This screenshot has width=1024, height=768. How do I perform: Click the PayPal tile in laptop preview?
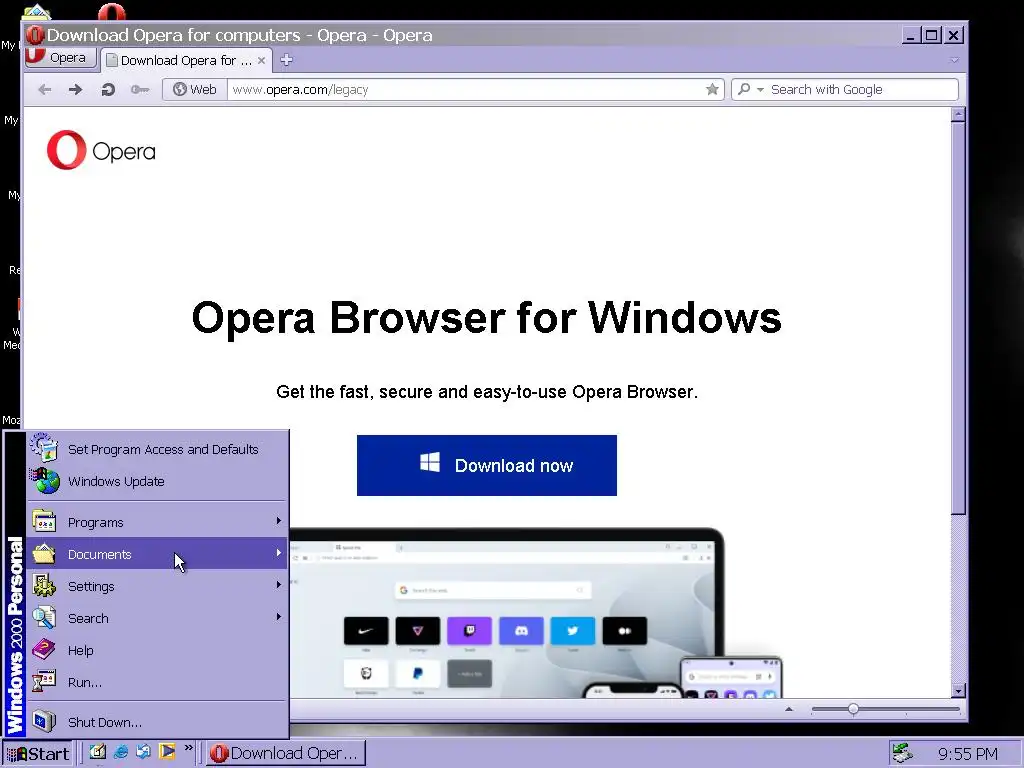[x=417, y=673]
